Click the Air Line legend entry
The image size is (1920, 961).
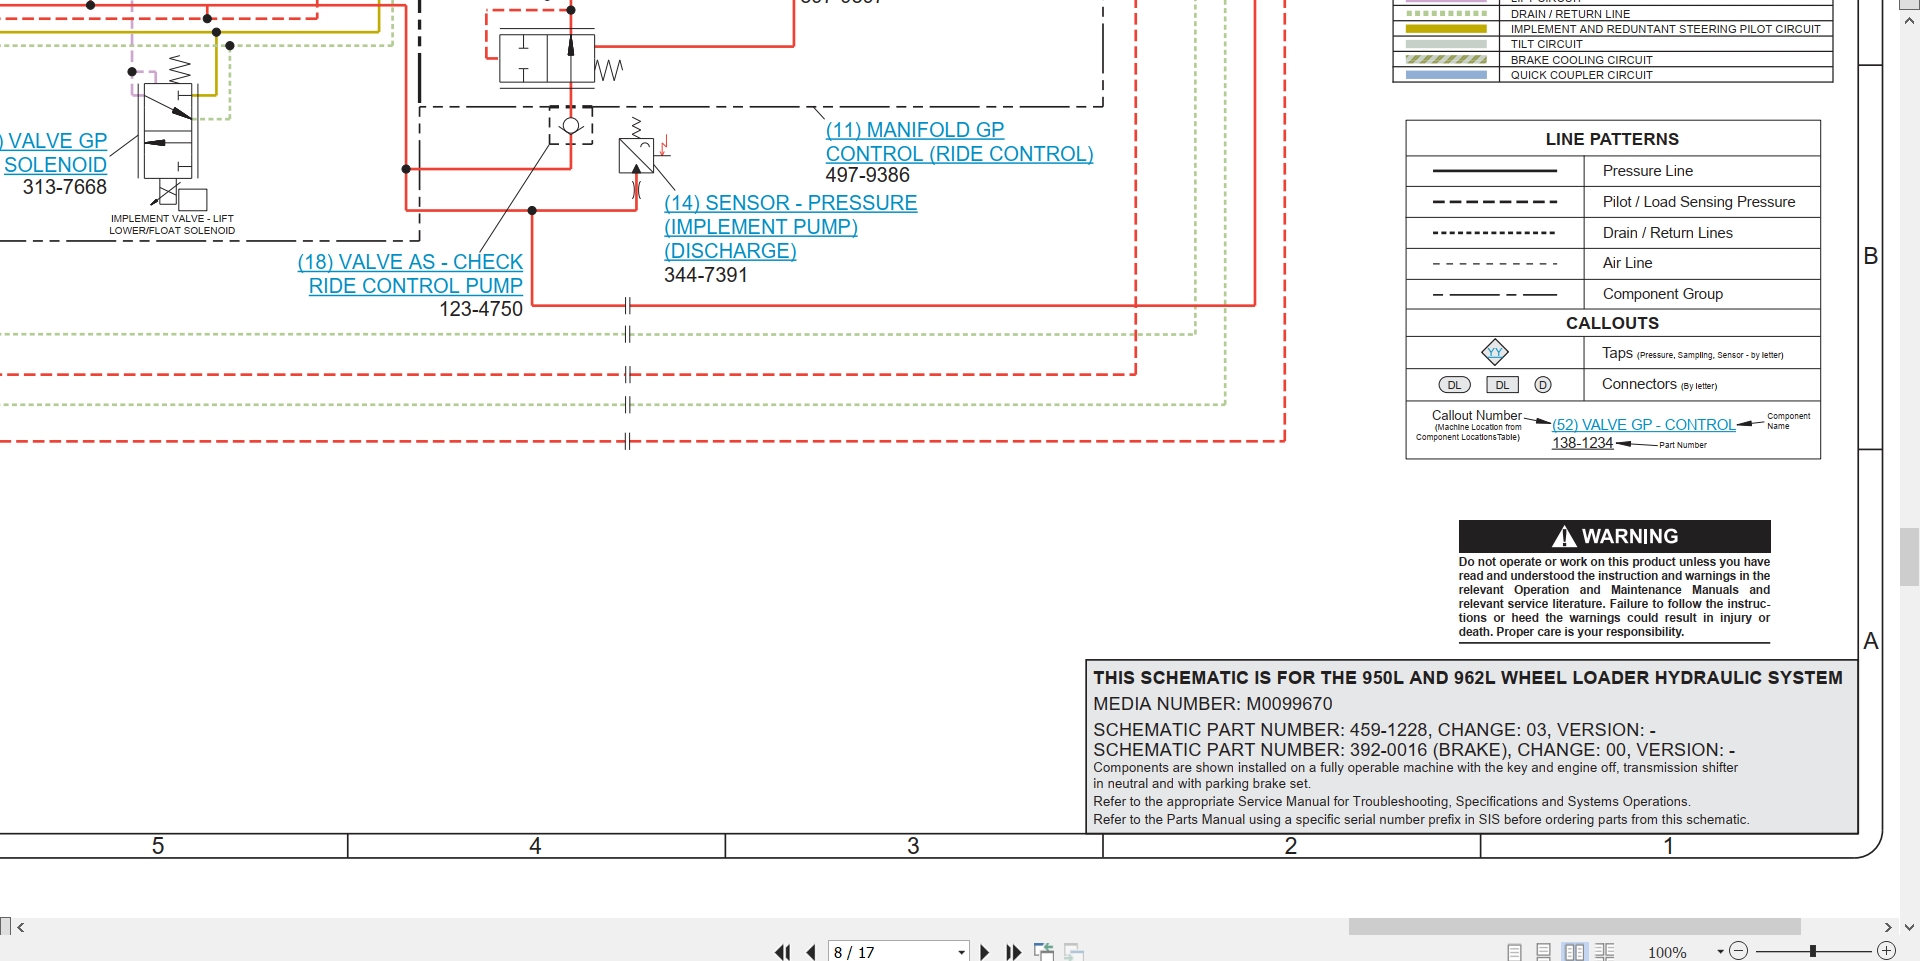pos(1627,263)
